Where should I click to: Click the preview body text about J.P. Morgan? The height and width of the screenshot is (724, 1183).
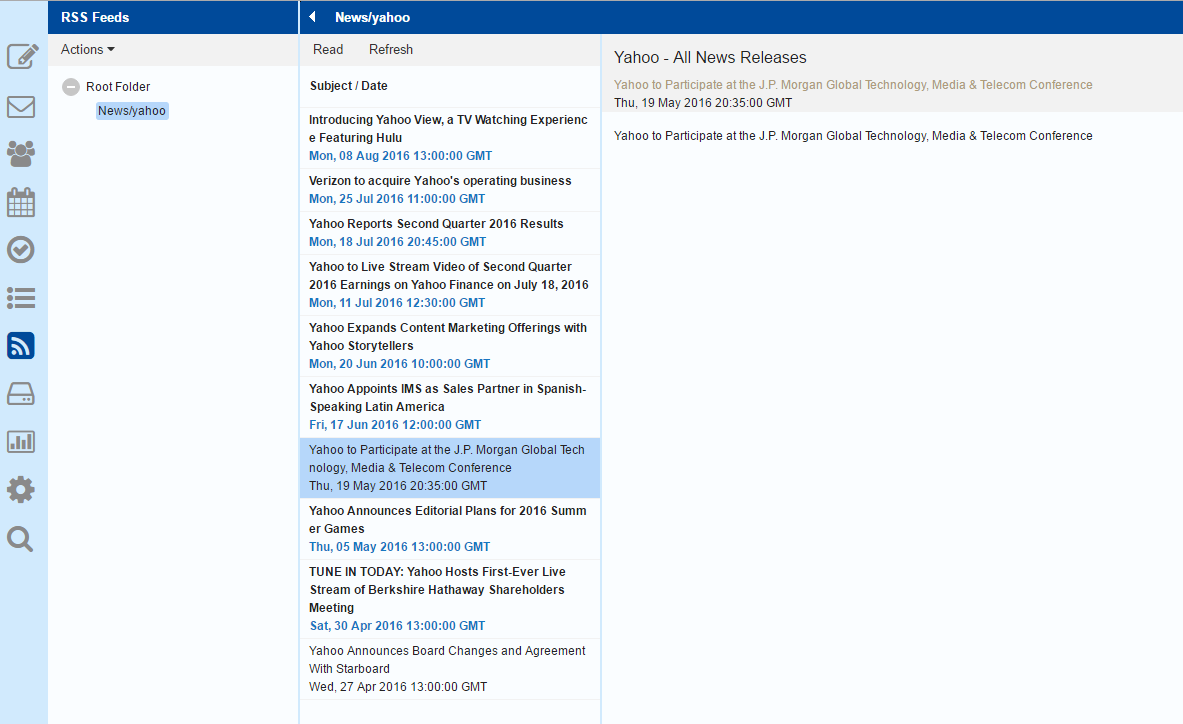pyautogui.click(x=853, y=137)
